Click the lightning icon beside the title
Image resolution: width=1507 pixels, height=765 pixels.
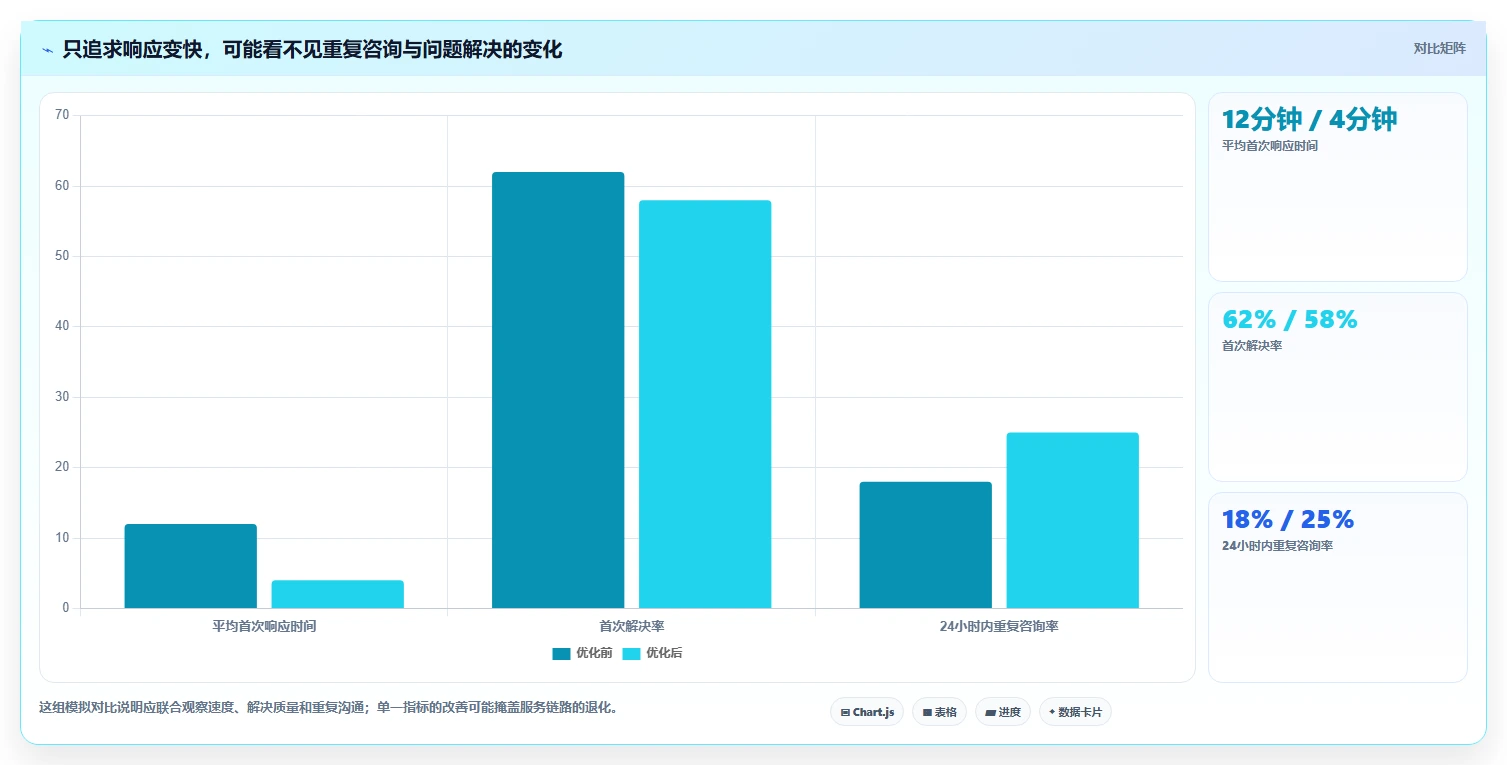pos(47,50)
